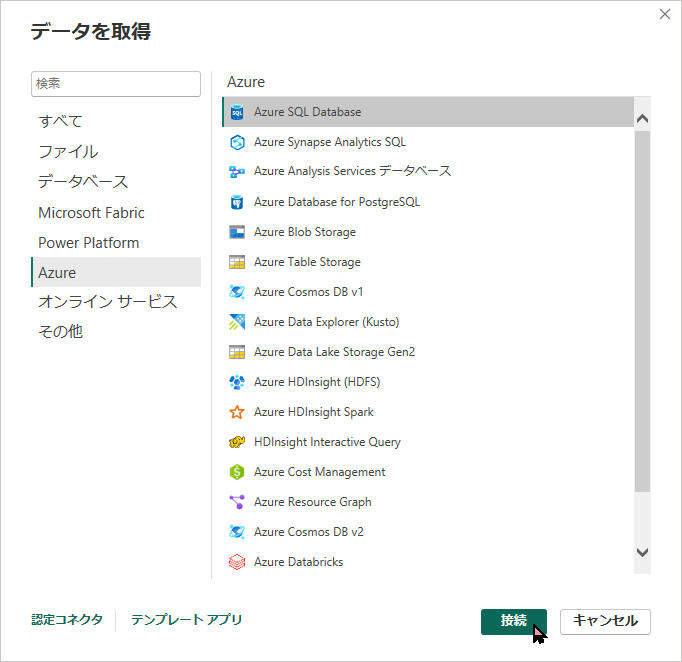Viewport: 682px width, 662px height.
Task: Click the Azure Blob Storage icon
Action: tap(237, 232)
